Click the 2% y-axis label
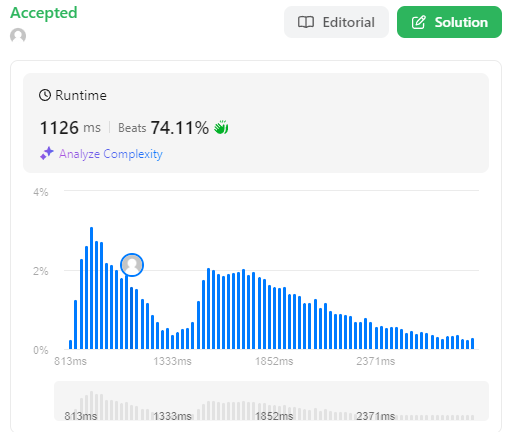514x432 pixels. pyautogui.click(x=41, y=271)
